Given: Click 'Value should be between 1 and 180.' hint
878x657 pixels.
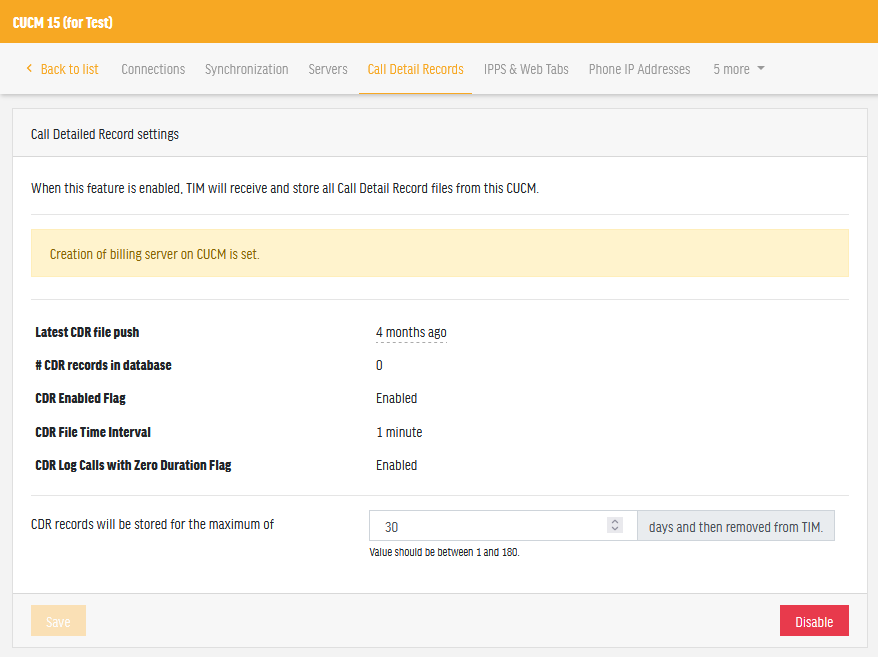Looking at the screenshot, I should point(445,552).
